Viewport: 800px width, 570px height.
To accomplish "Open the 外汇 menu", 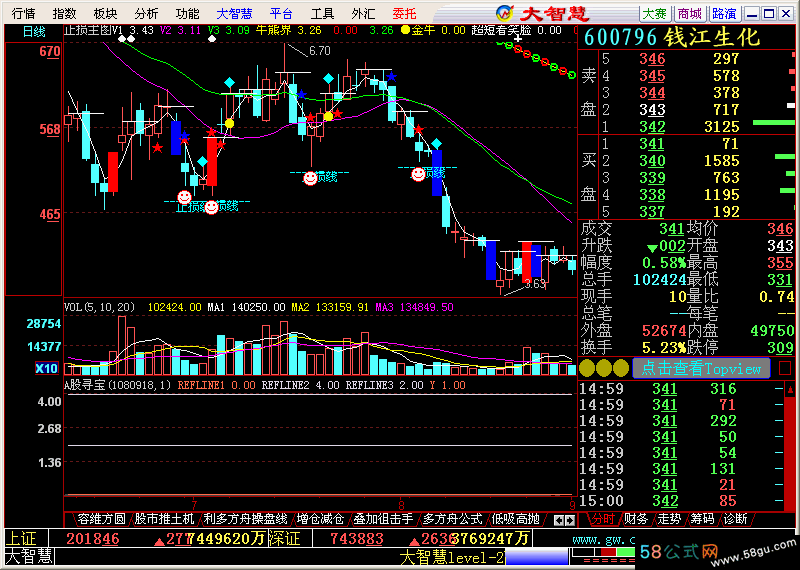I will [363, 13].
